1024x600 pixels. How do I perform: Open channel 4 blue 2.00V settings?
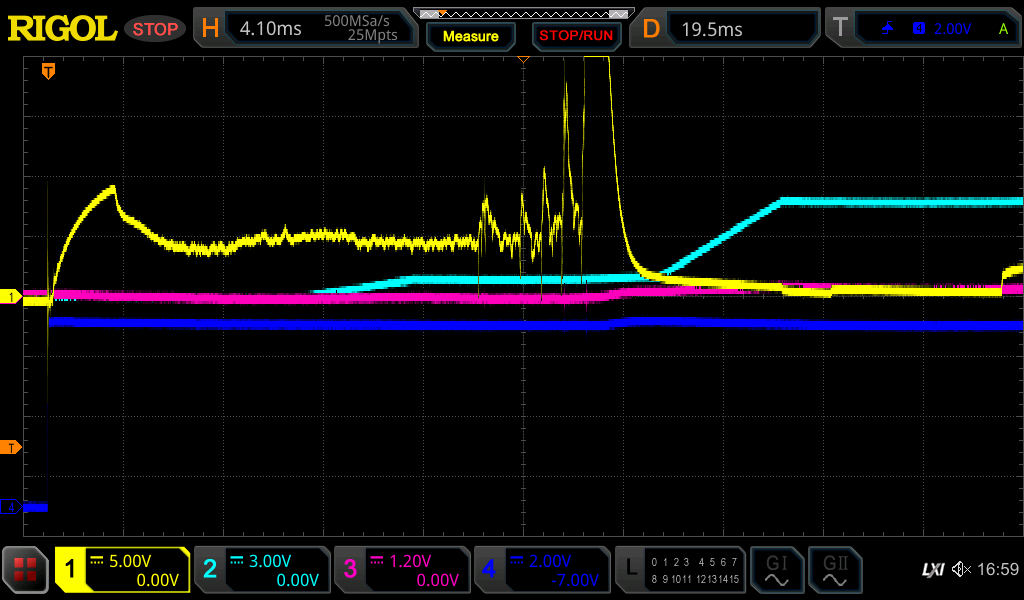tap(541, 570)
